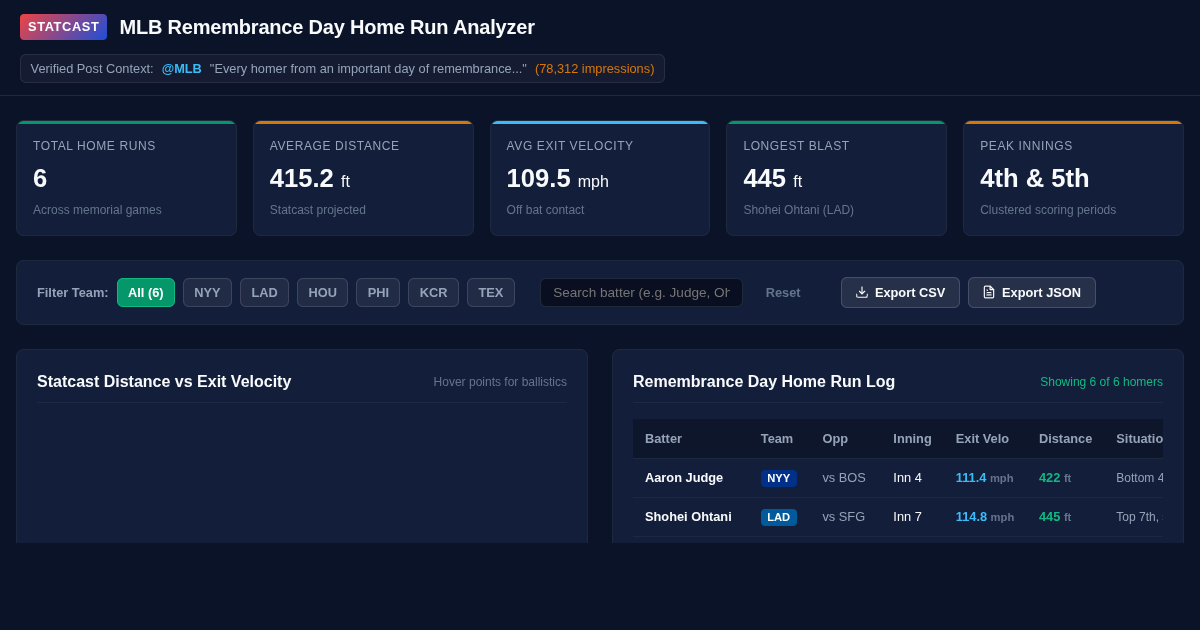Sort by the Batter column header
The width and height of the screenshot is (1200, 630).
pos(663,438)
